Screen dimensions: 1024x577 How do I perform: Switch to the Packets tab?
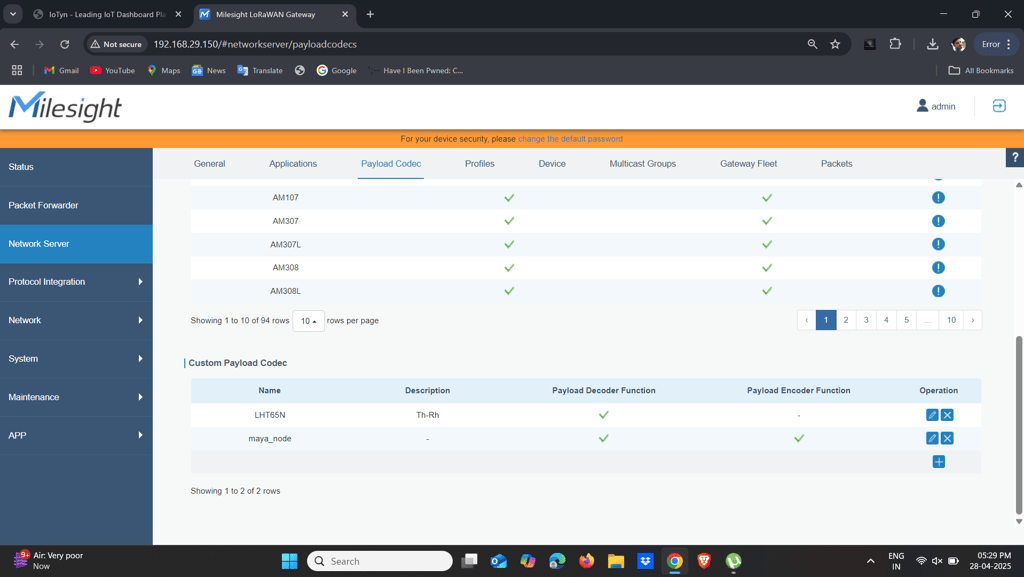[x=837, y=164]
